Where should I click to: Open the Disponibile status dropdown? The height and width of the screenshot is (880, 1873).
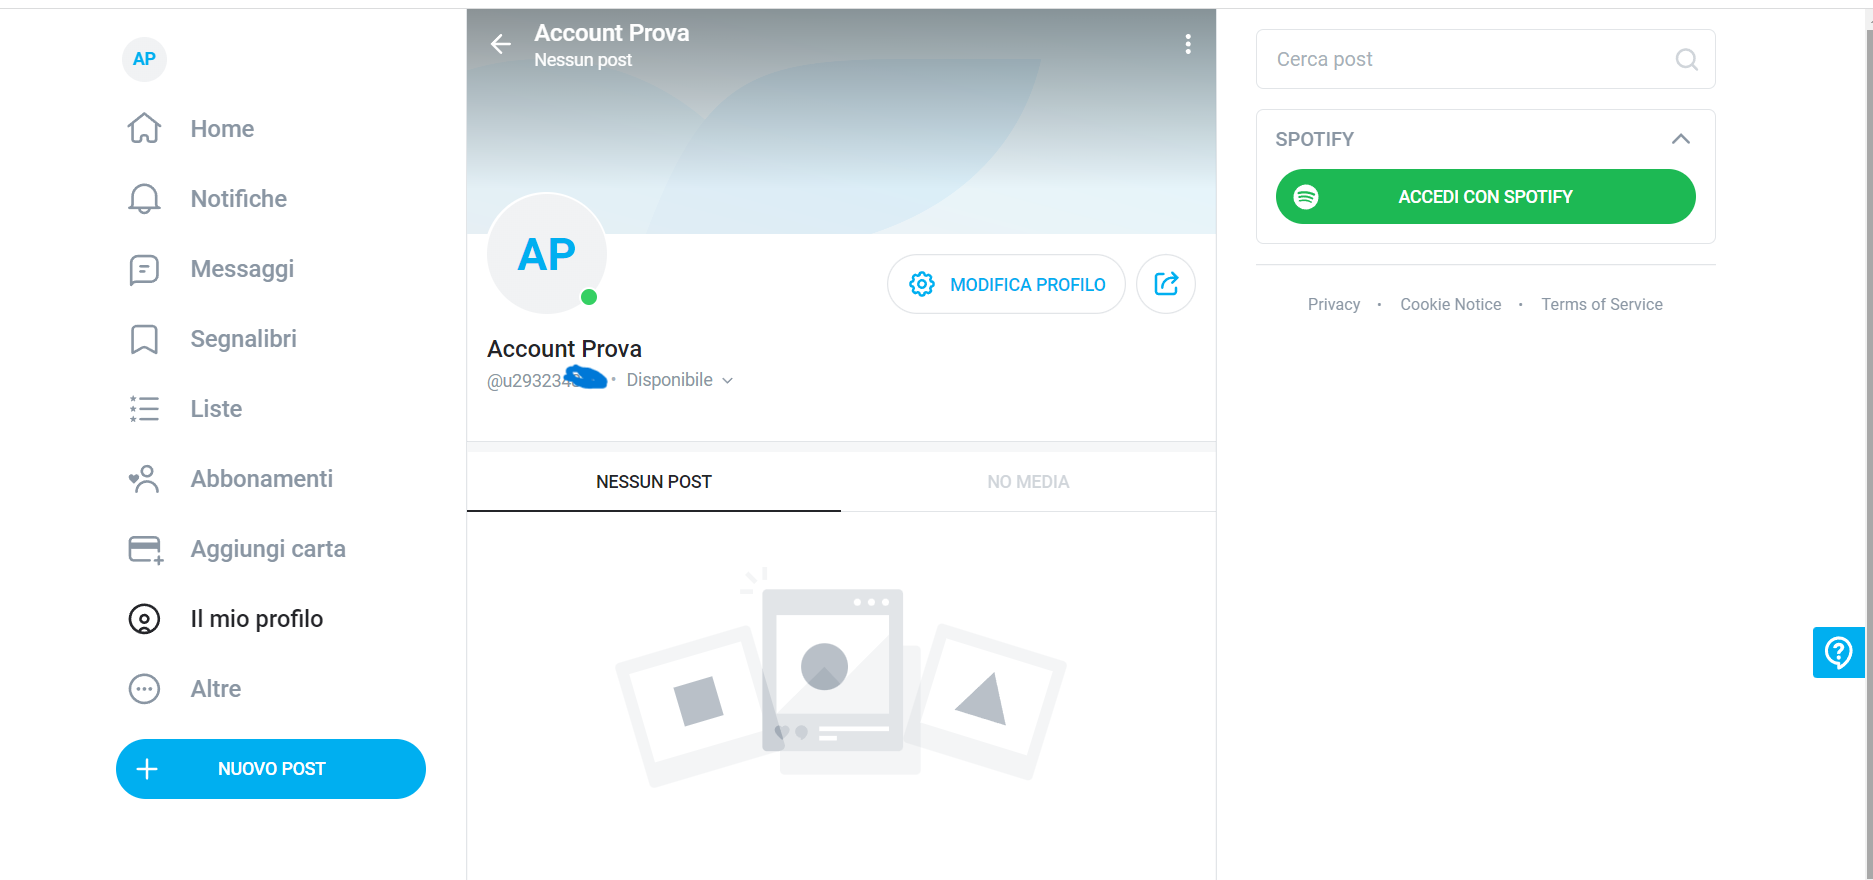tap(680, 380)
